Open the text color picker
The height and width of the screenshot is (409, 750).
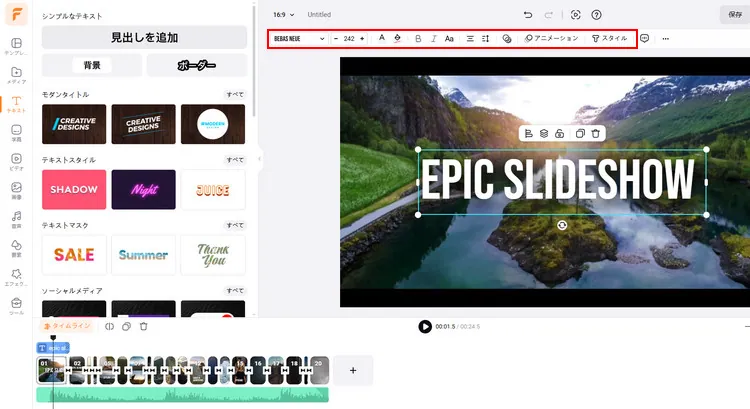tap(382, 38)
